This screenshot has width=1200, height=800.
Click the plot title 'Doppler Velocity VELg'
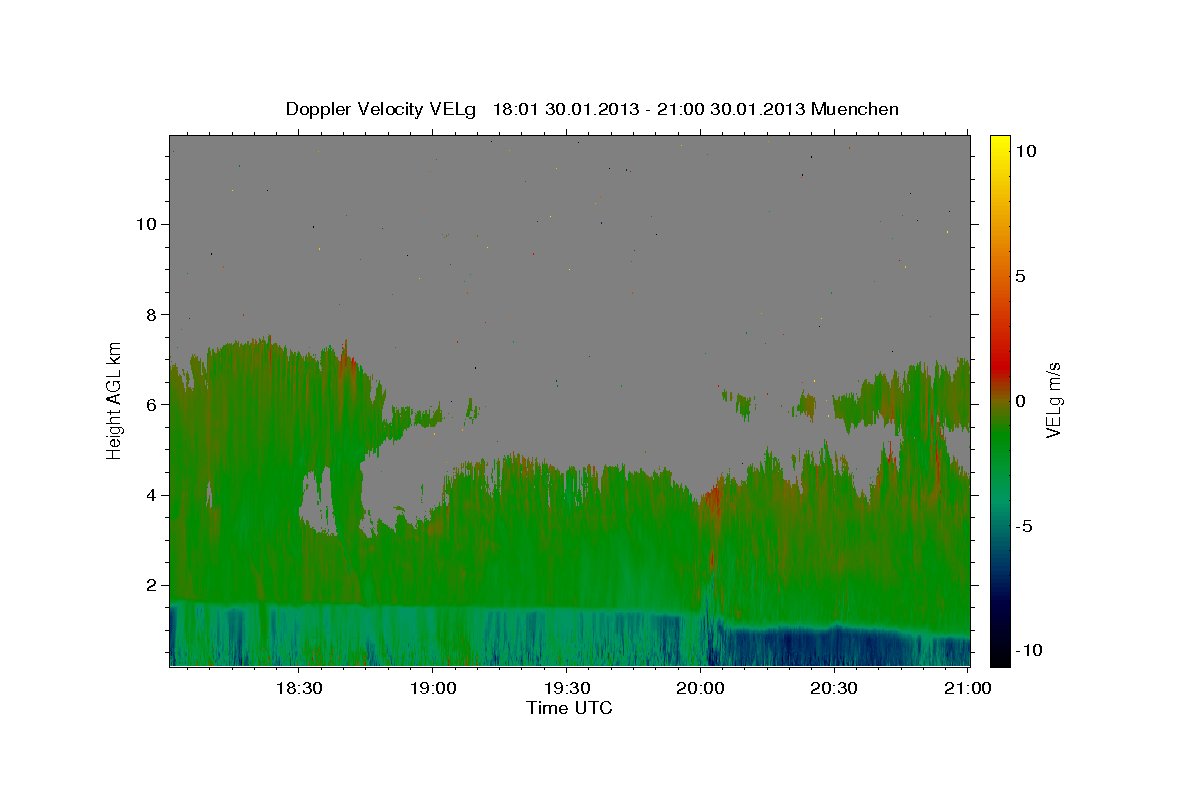pyautogui.click(x=382, y=109)
